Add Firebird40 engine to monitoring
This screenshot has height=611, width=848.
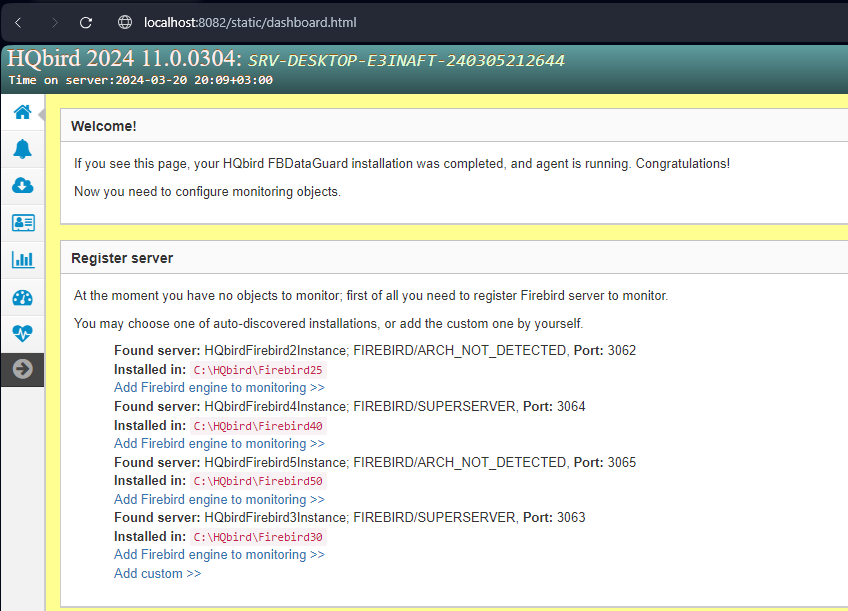pos(219,443)
